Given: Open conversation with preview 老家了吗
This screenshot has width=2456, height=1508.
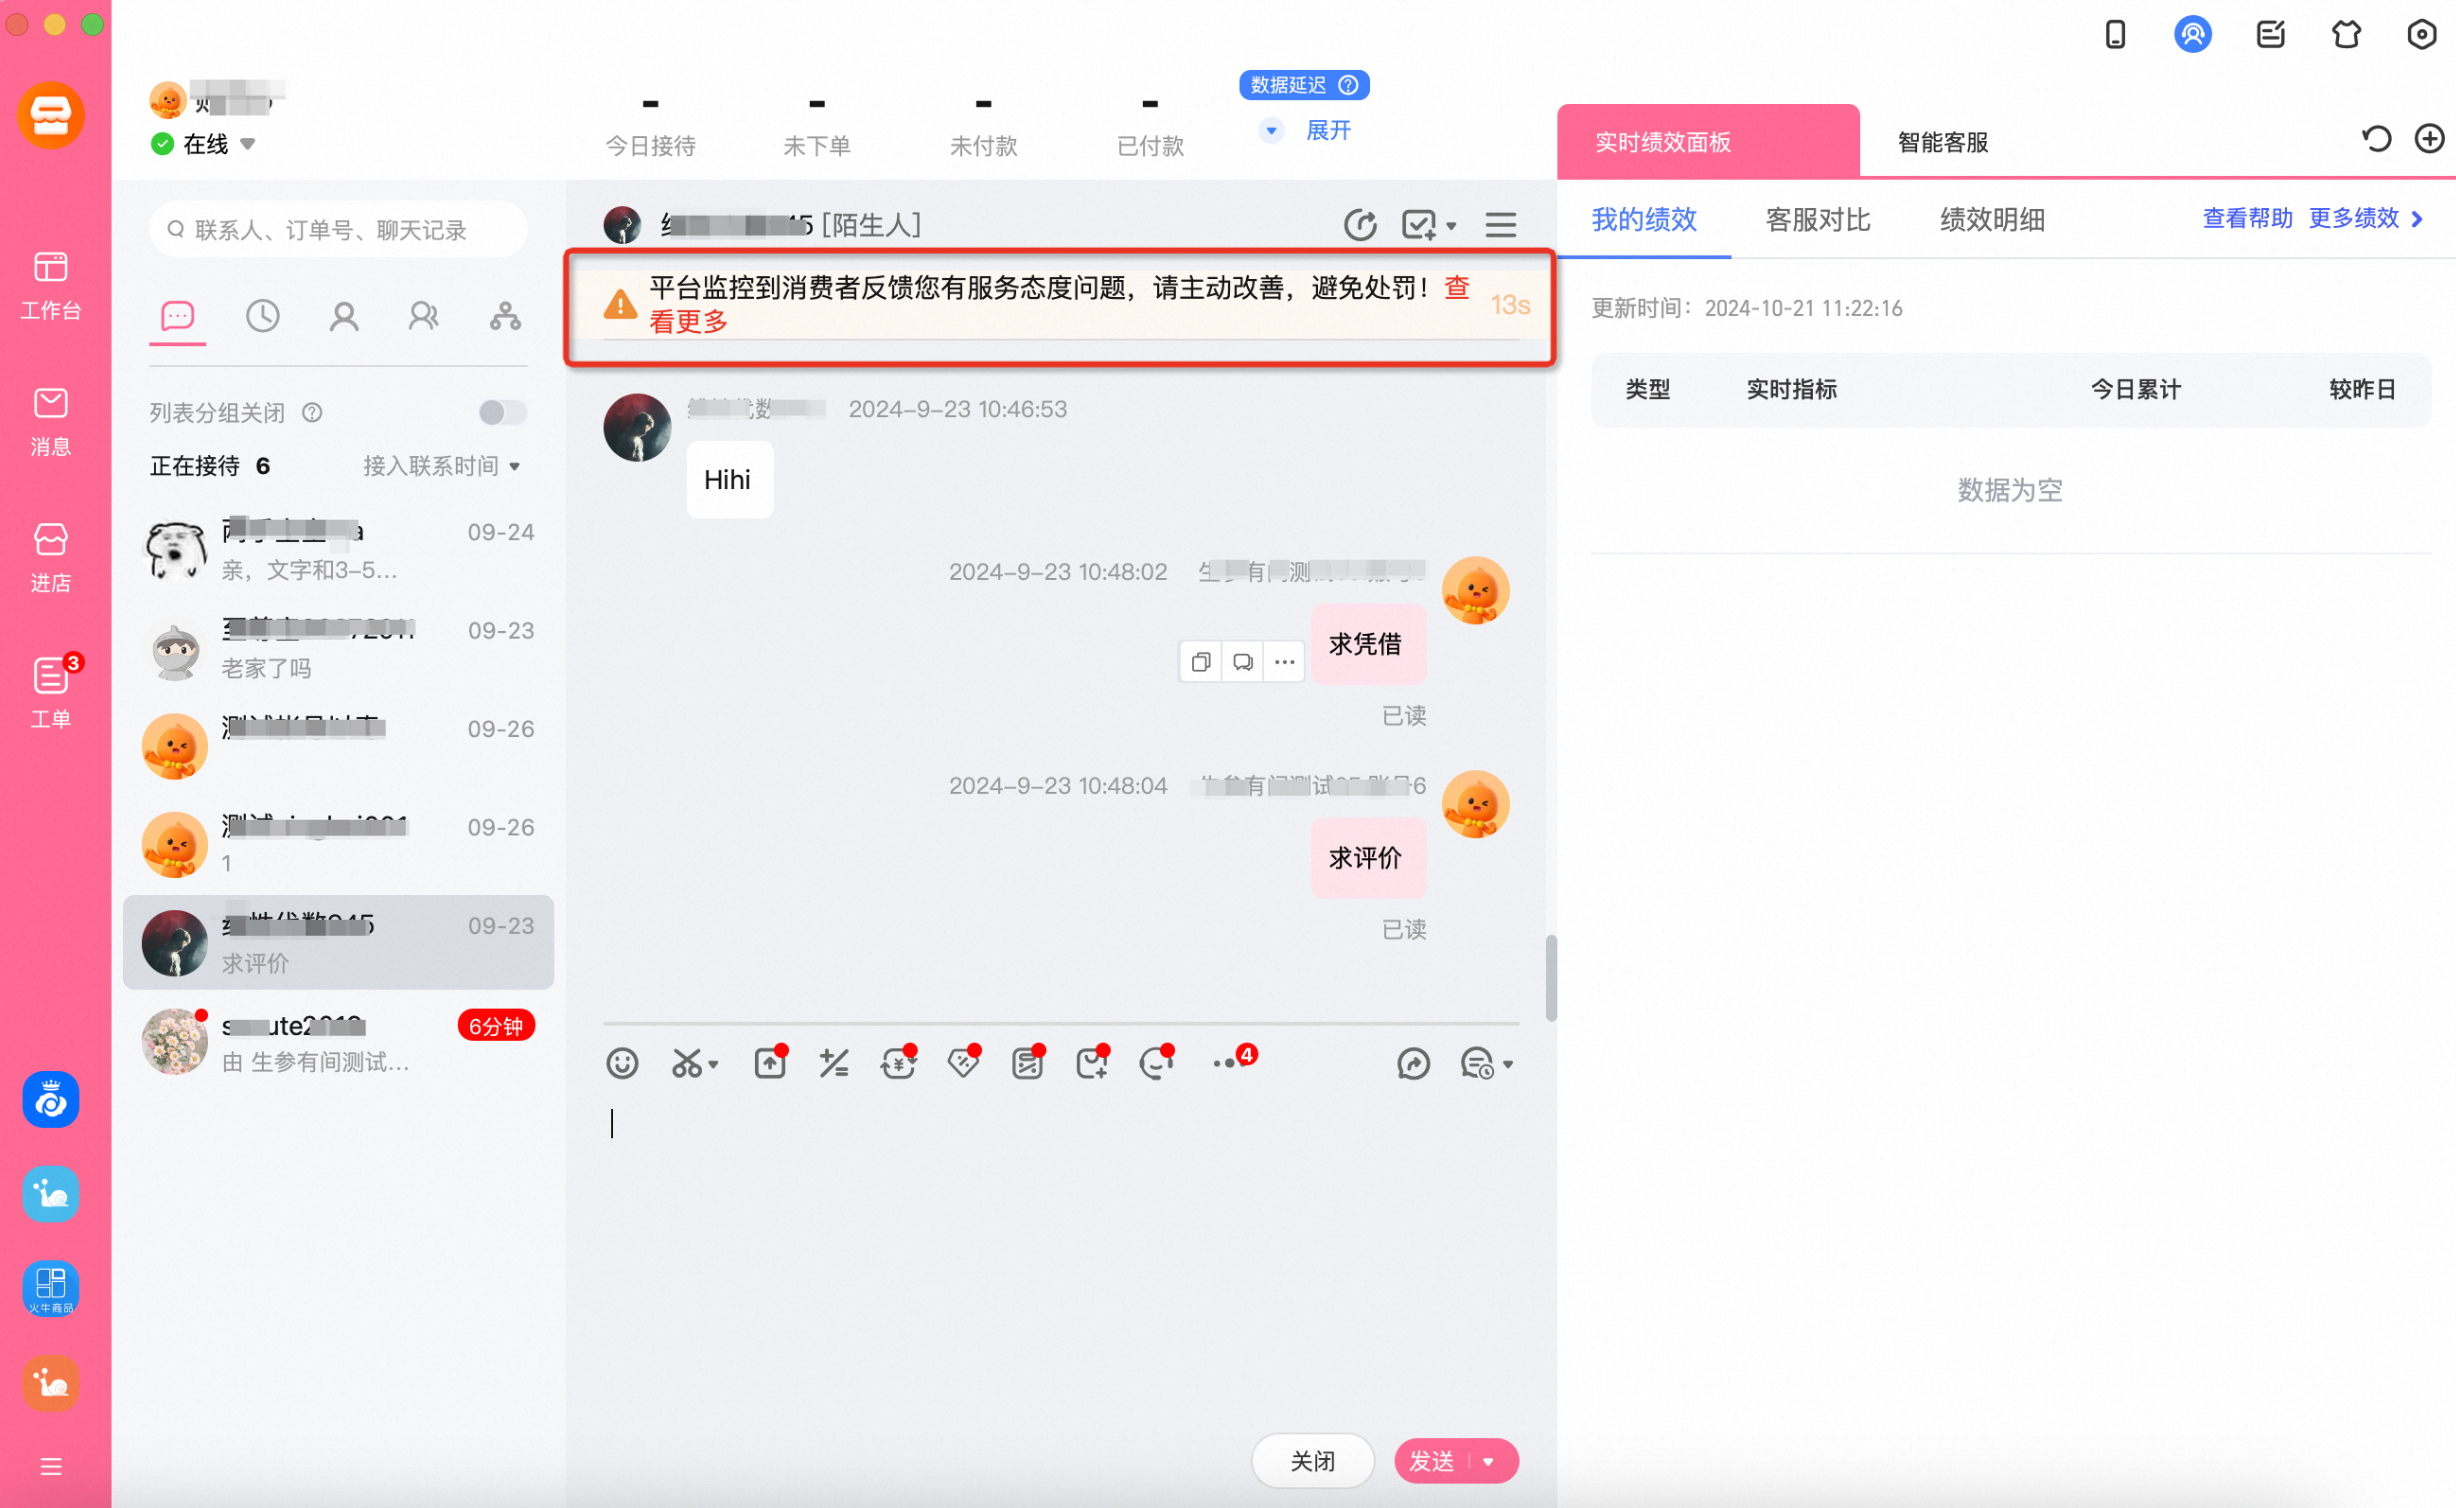Looking at the screenshot, I should [x=338, y=648].
